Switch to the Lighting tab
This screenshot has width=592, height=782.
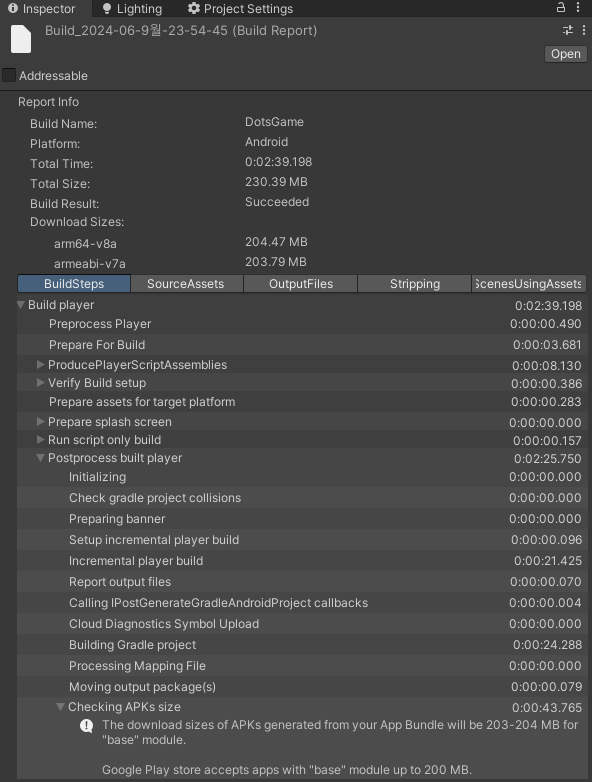click(x=133, y=8)
